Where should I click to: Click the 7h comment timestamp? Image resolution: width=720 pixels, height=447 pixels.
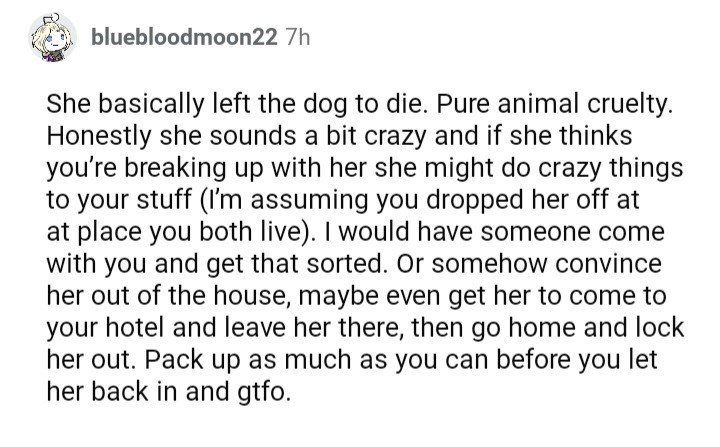pos(298,38)
